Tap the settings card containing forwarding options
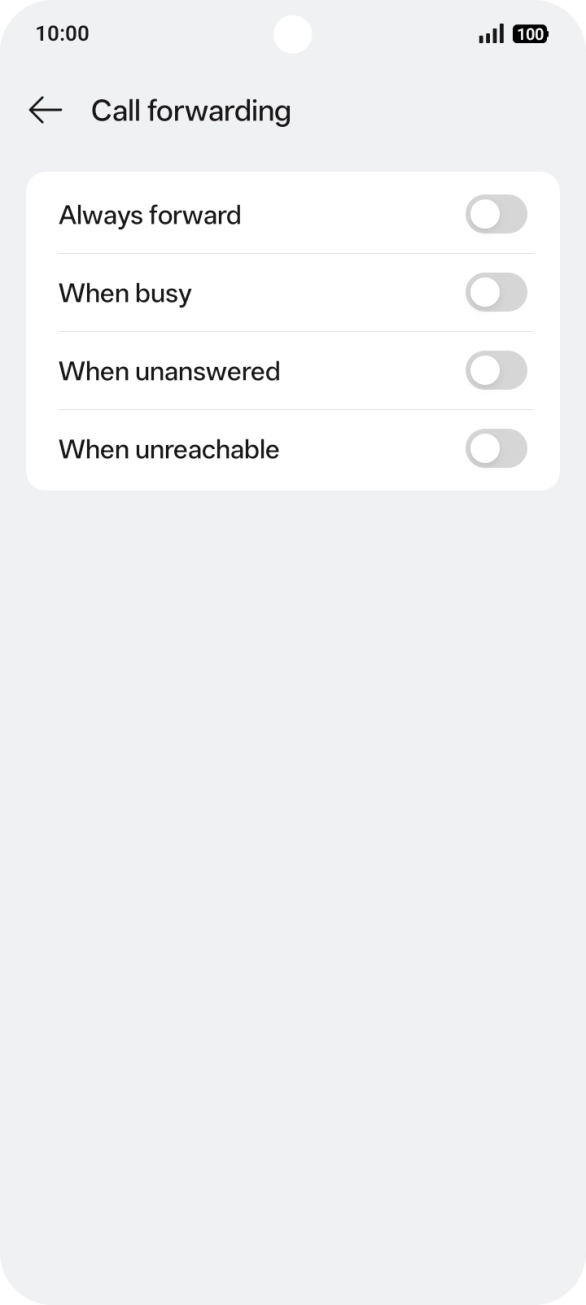 pos(293,330)
